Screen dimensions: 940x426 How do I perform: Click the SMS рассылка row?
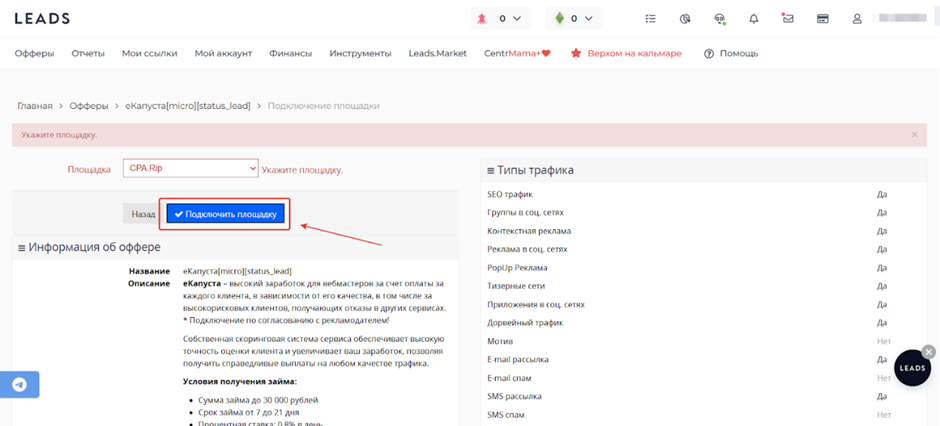pos(704,397)
